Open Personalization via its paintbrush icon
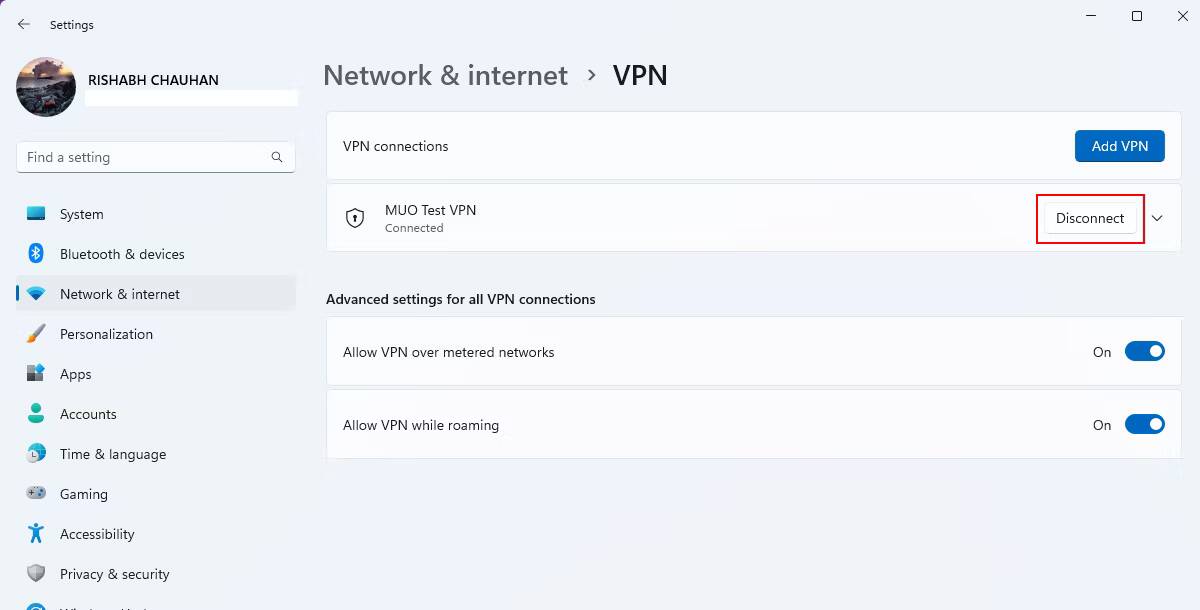 [36, 333]
